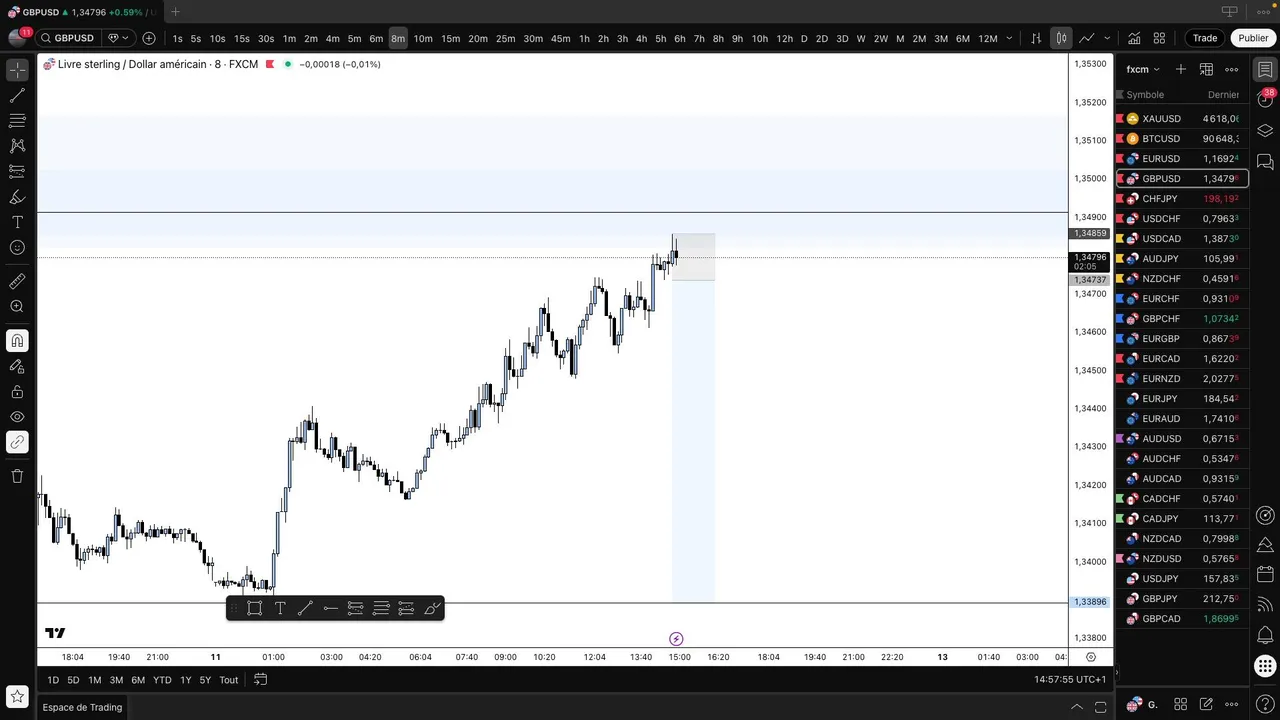Open the emoji icons tool
Viewport: 1280px width, 720px height.
pos(17,247)
